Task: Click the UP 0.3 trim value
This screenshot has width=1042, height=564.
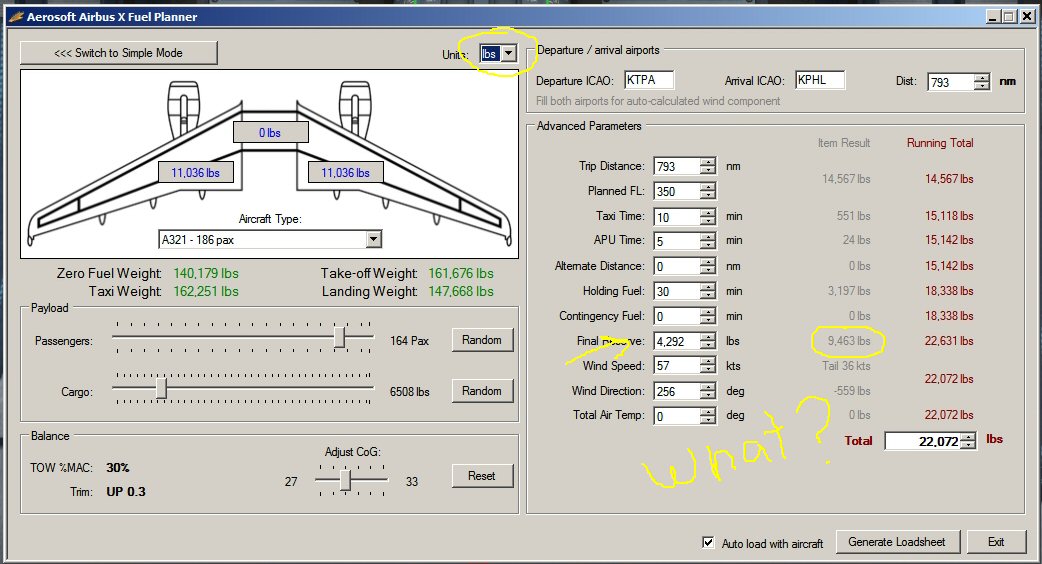Action: coord(126,492)
